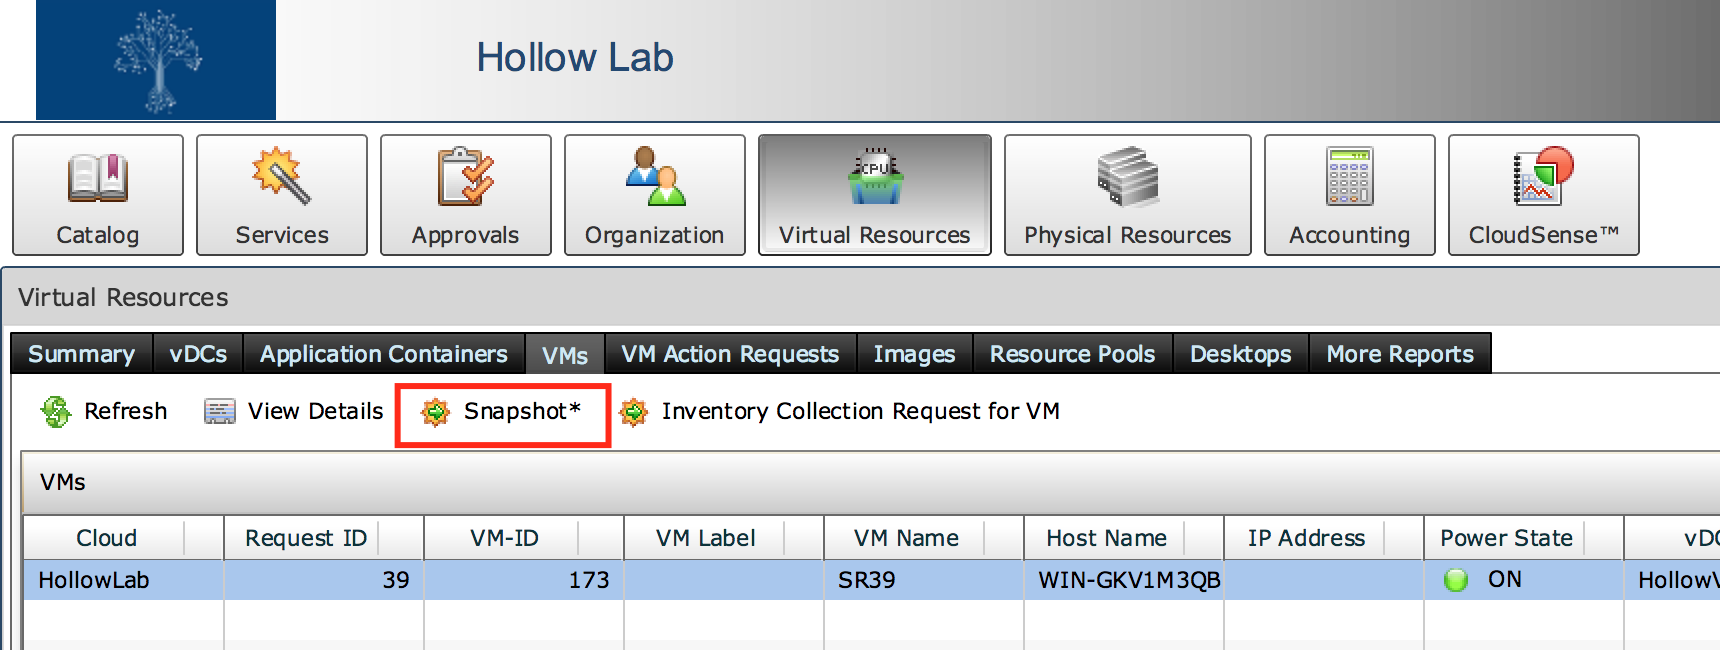This screenshot has width=1720, height=650.
Task: Click Inventory Collection Request for VM
Action: (840, 411)
